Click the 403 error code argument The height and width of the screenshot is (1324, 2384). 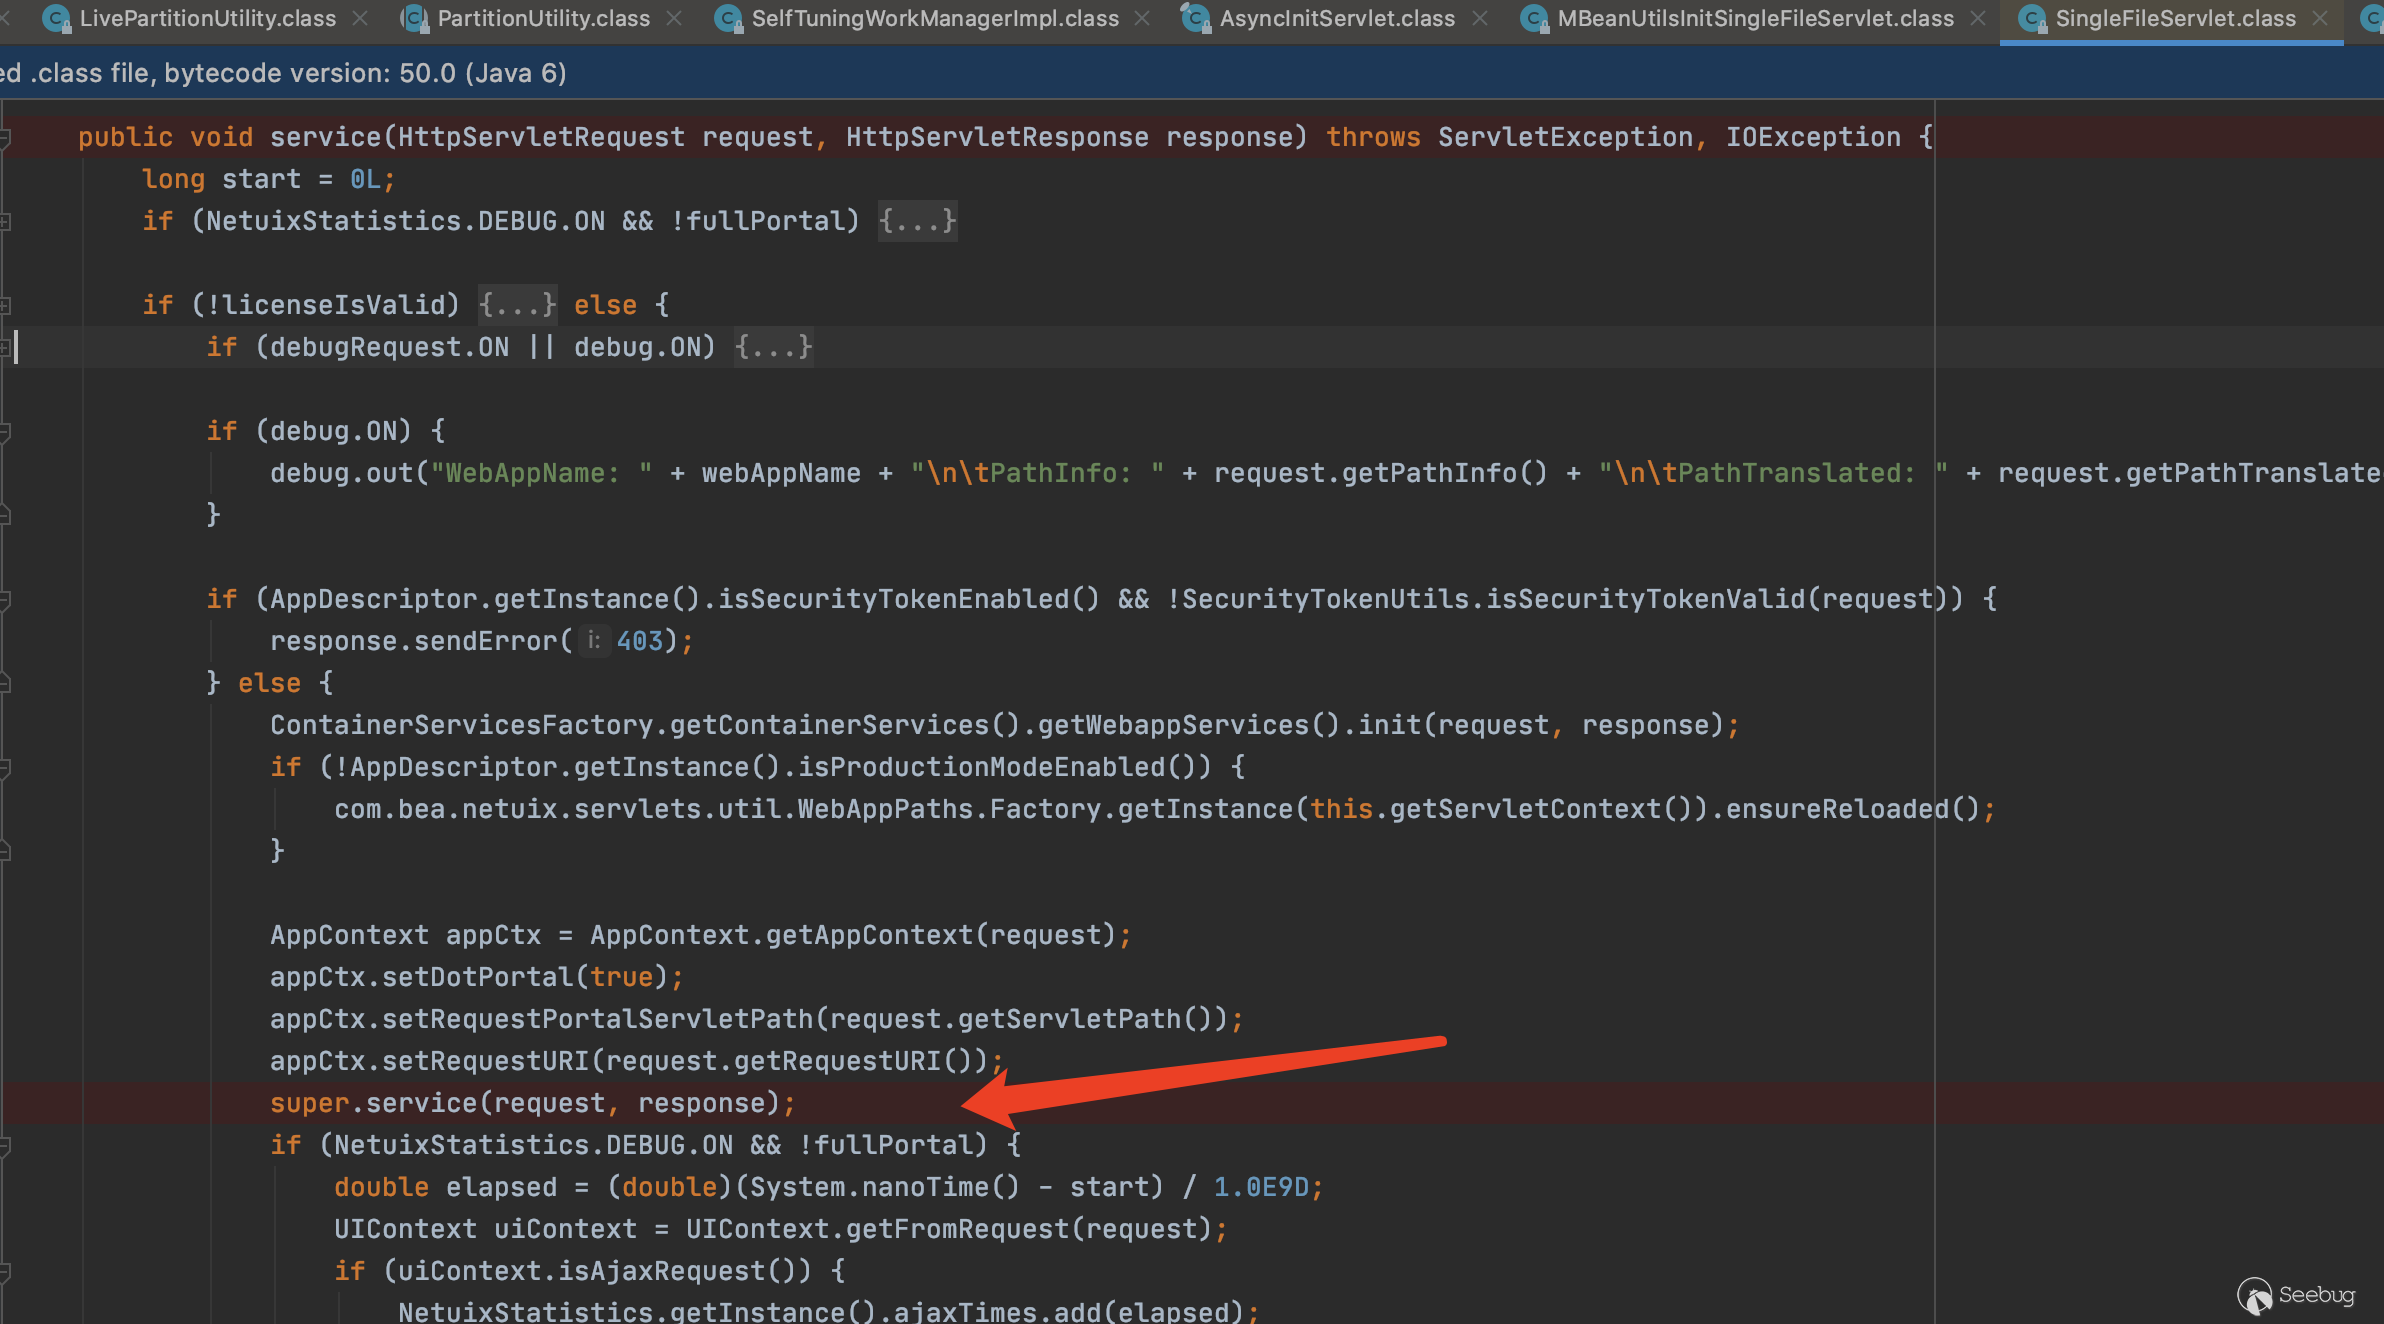[x=640, y=641]
